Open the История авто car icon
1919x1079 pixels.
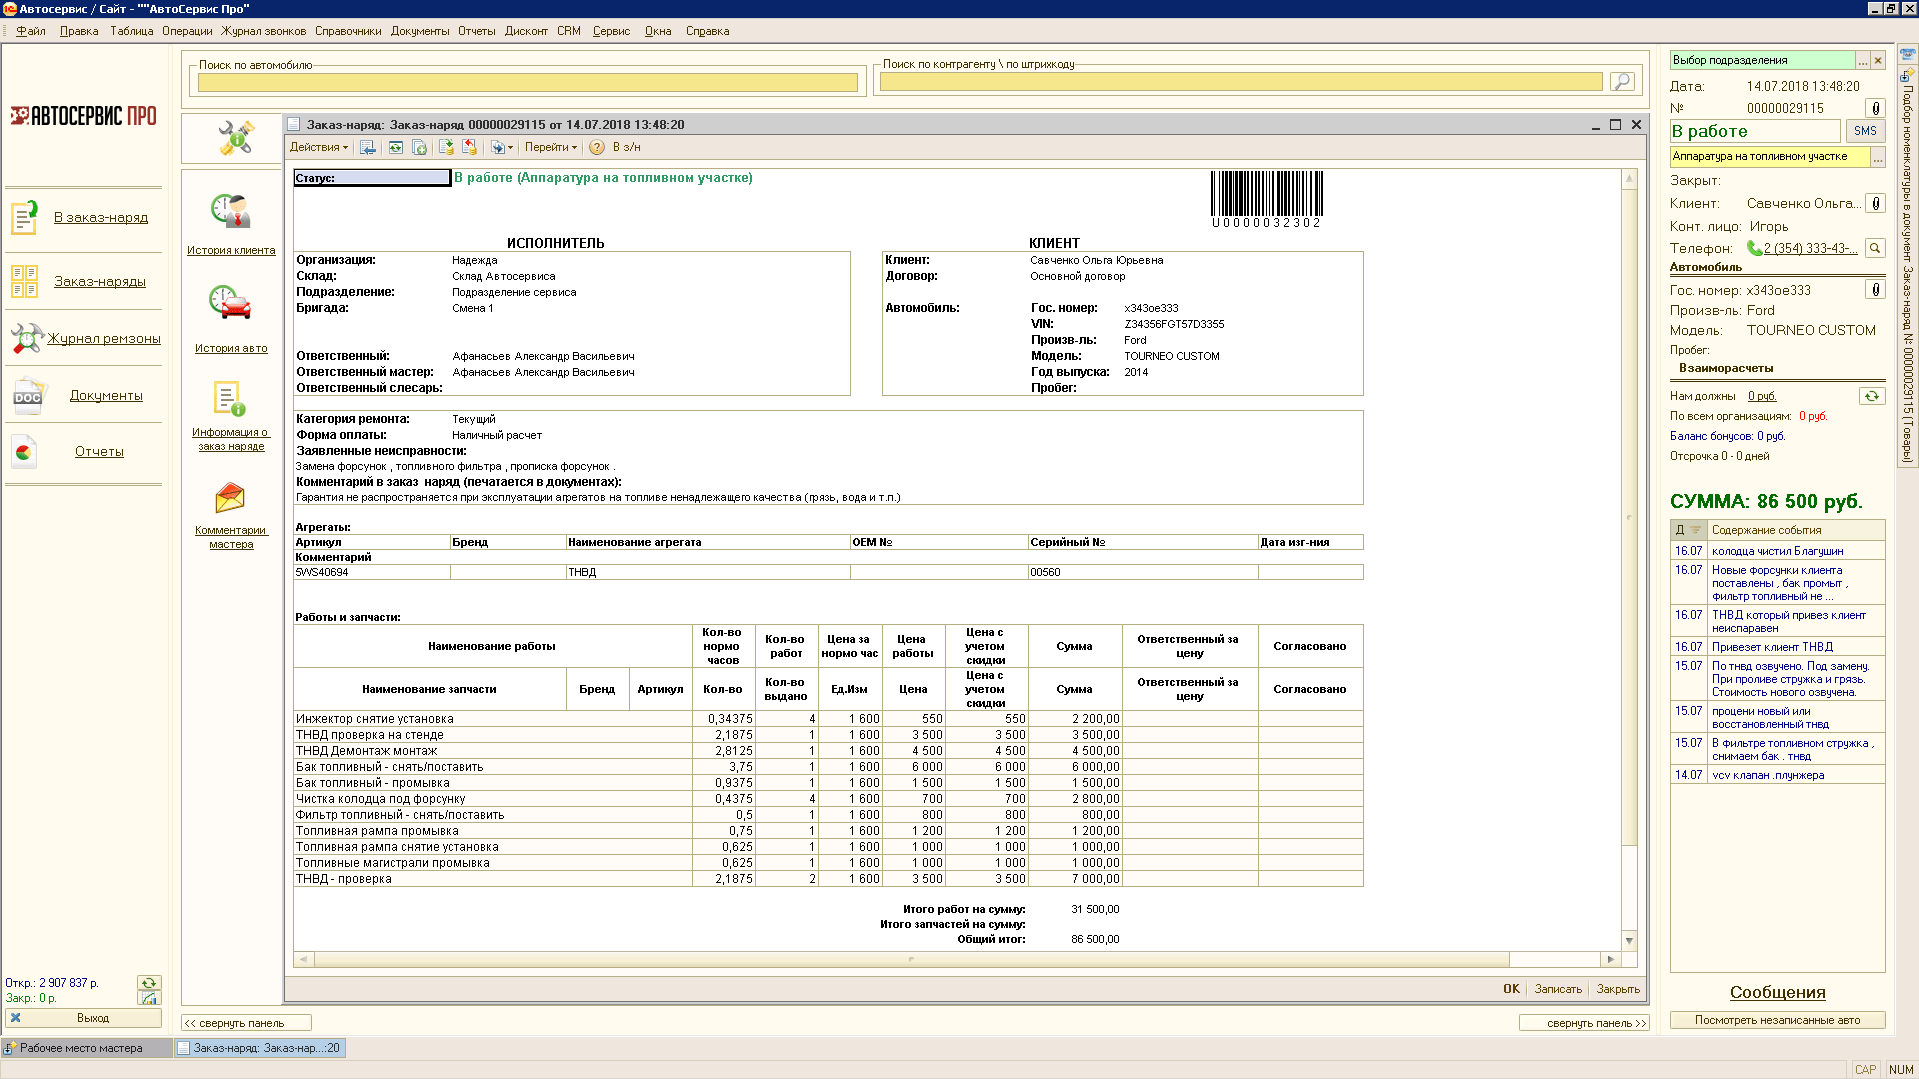point(230,303)
